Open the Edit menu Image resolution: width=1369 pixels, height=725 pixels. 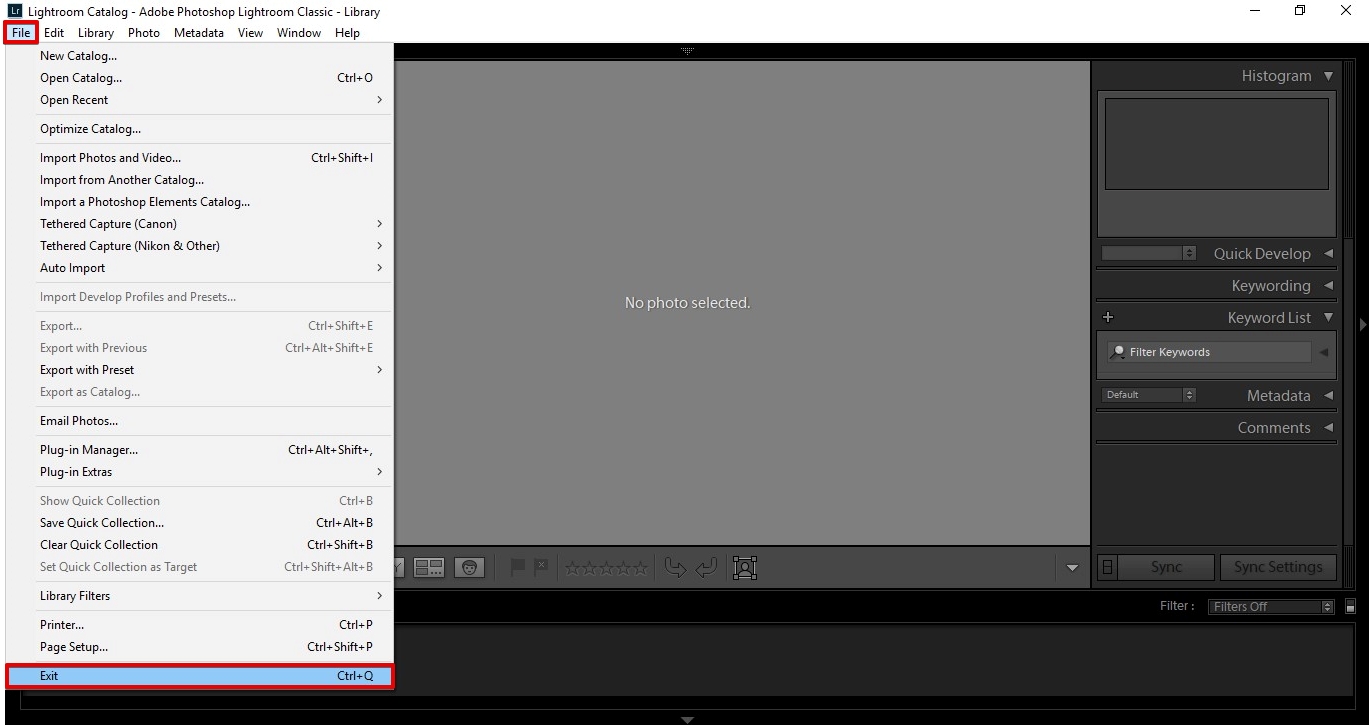click(x=54, y=32)
